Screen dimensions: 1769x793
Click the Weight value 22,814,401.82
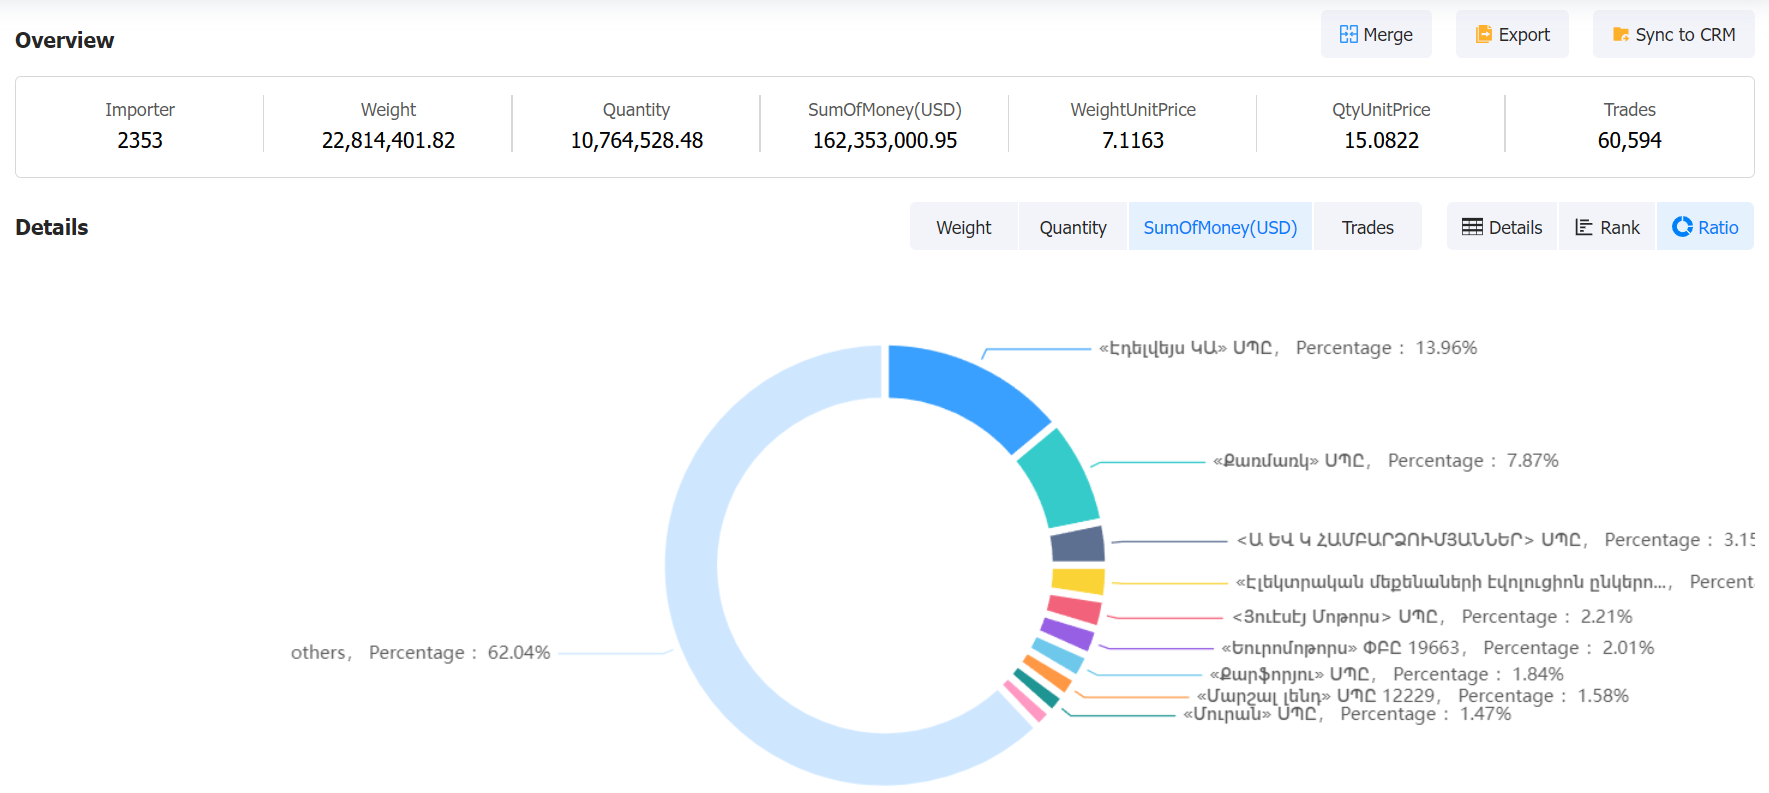388,141
